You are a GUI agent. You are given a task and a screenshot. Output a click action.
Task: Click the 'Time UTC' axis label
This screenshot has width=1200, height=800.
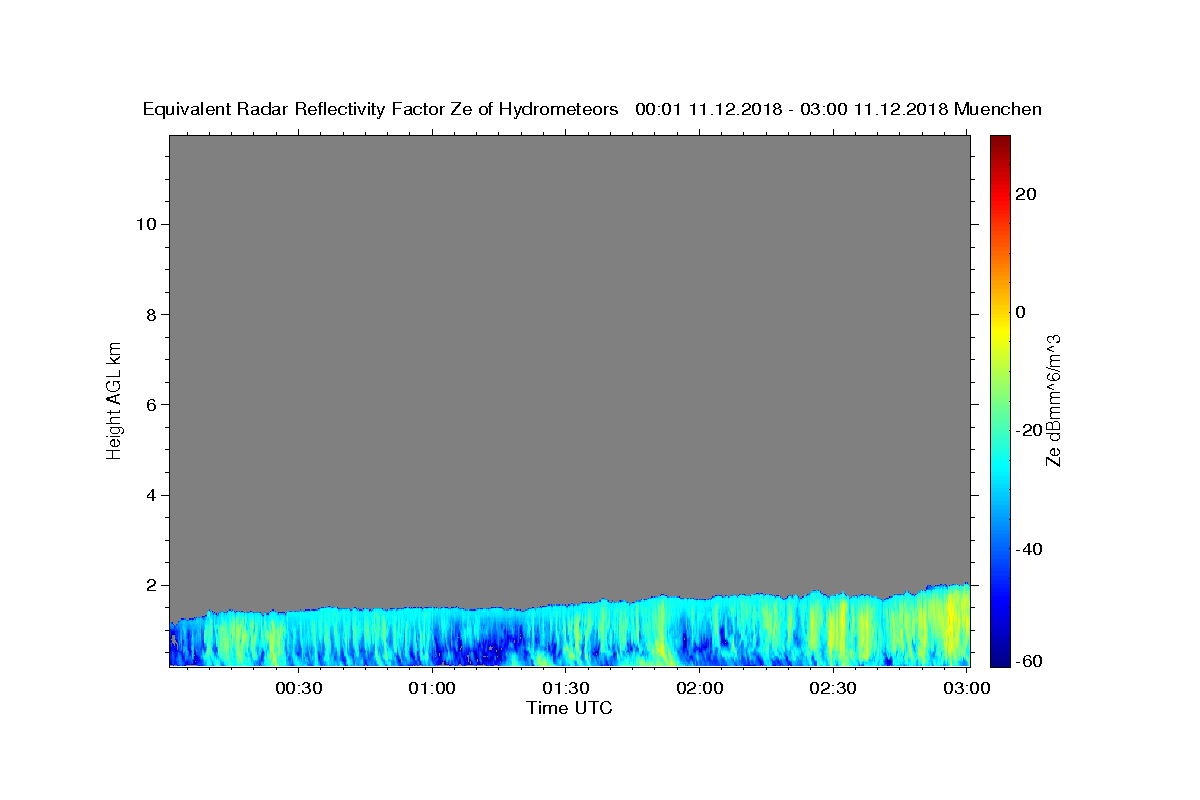569,708
